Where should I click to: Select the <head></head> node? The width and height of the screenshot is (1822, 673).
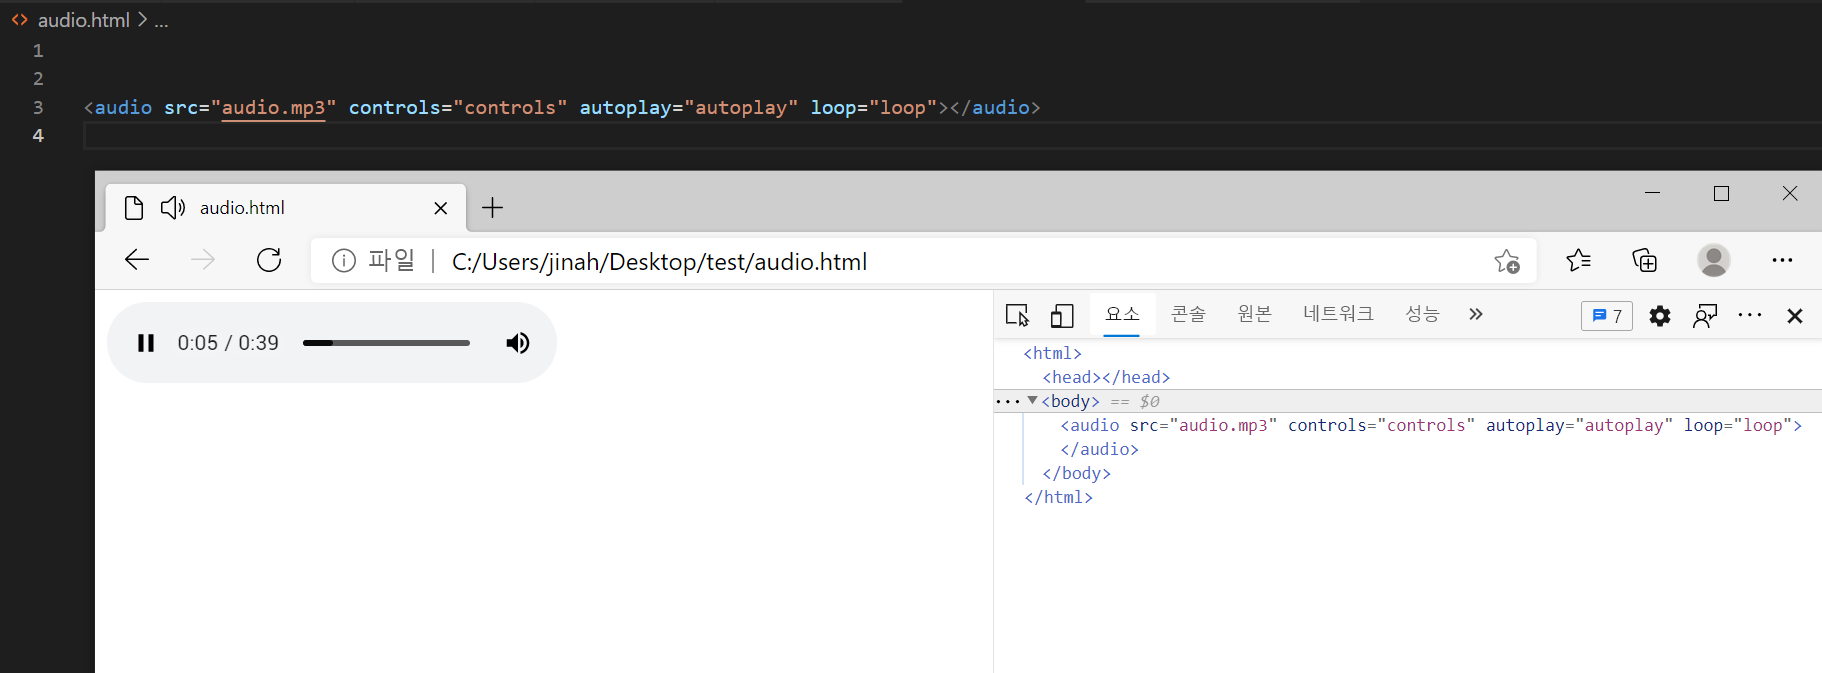coord(1106,377)
